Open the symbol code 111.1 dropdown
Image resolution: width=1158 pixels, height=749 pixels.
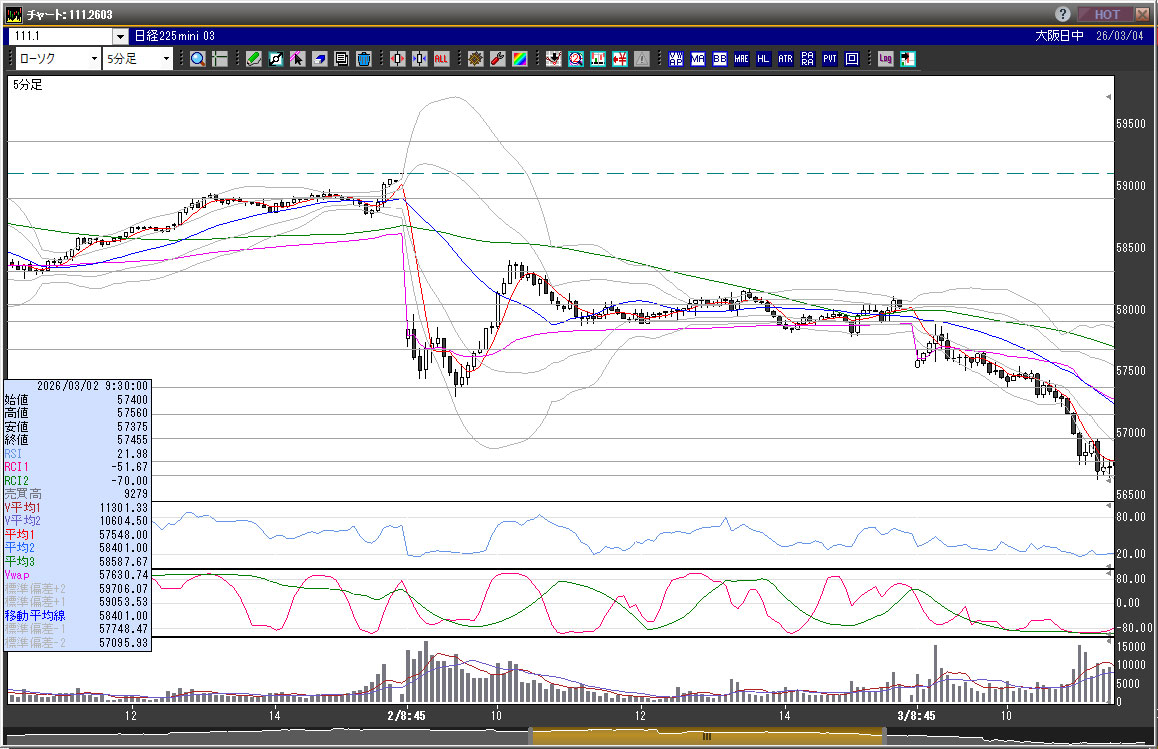point(119,36)
